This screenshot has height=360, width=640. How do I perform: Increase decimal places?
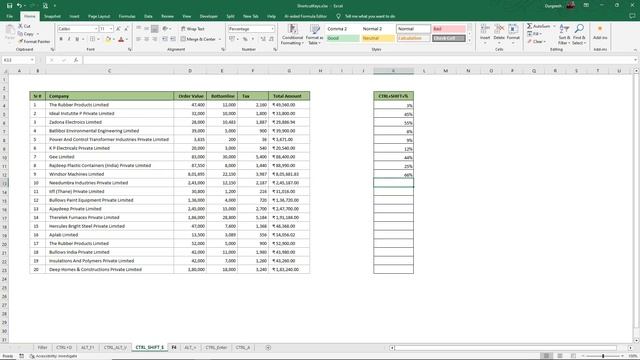pyautogui.click(x=263, y=39)
